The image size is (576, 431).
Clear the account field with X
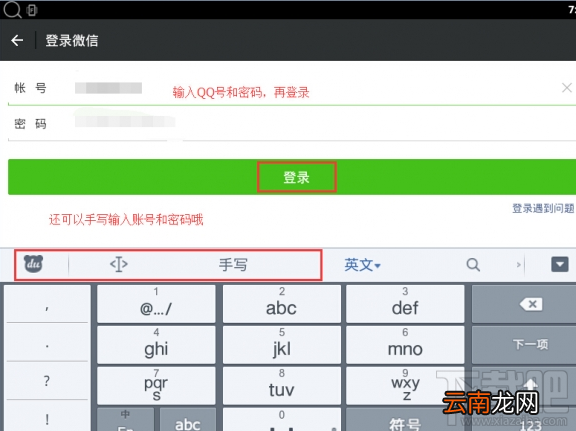pyautogui.click(x=567, y=88)
